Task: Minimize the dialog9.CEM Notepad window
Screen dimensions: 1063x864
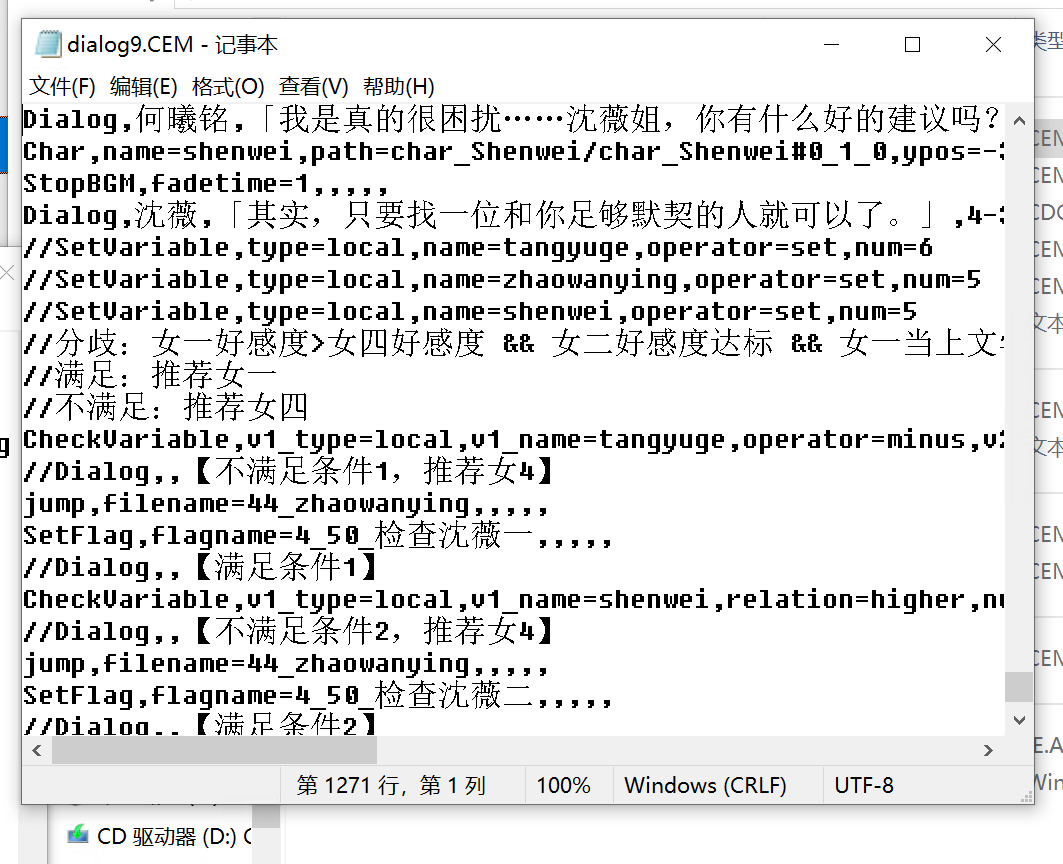Action: 831,45
